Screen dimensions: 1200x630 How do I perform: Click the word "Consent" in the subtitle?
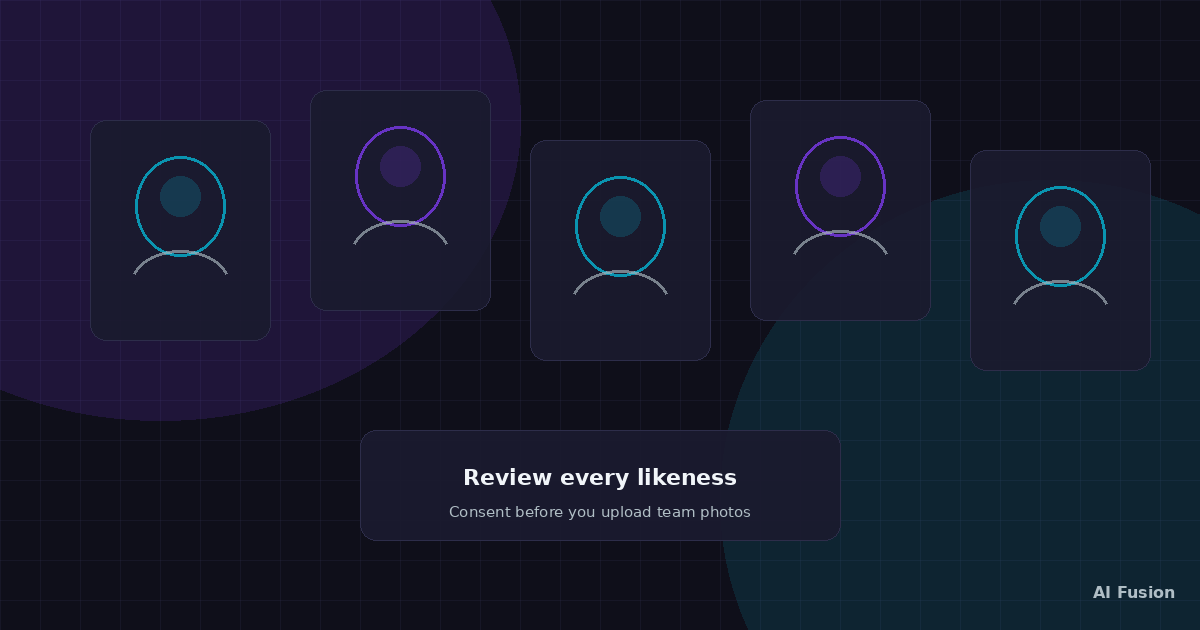point(479,512)
